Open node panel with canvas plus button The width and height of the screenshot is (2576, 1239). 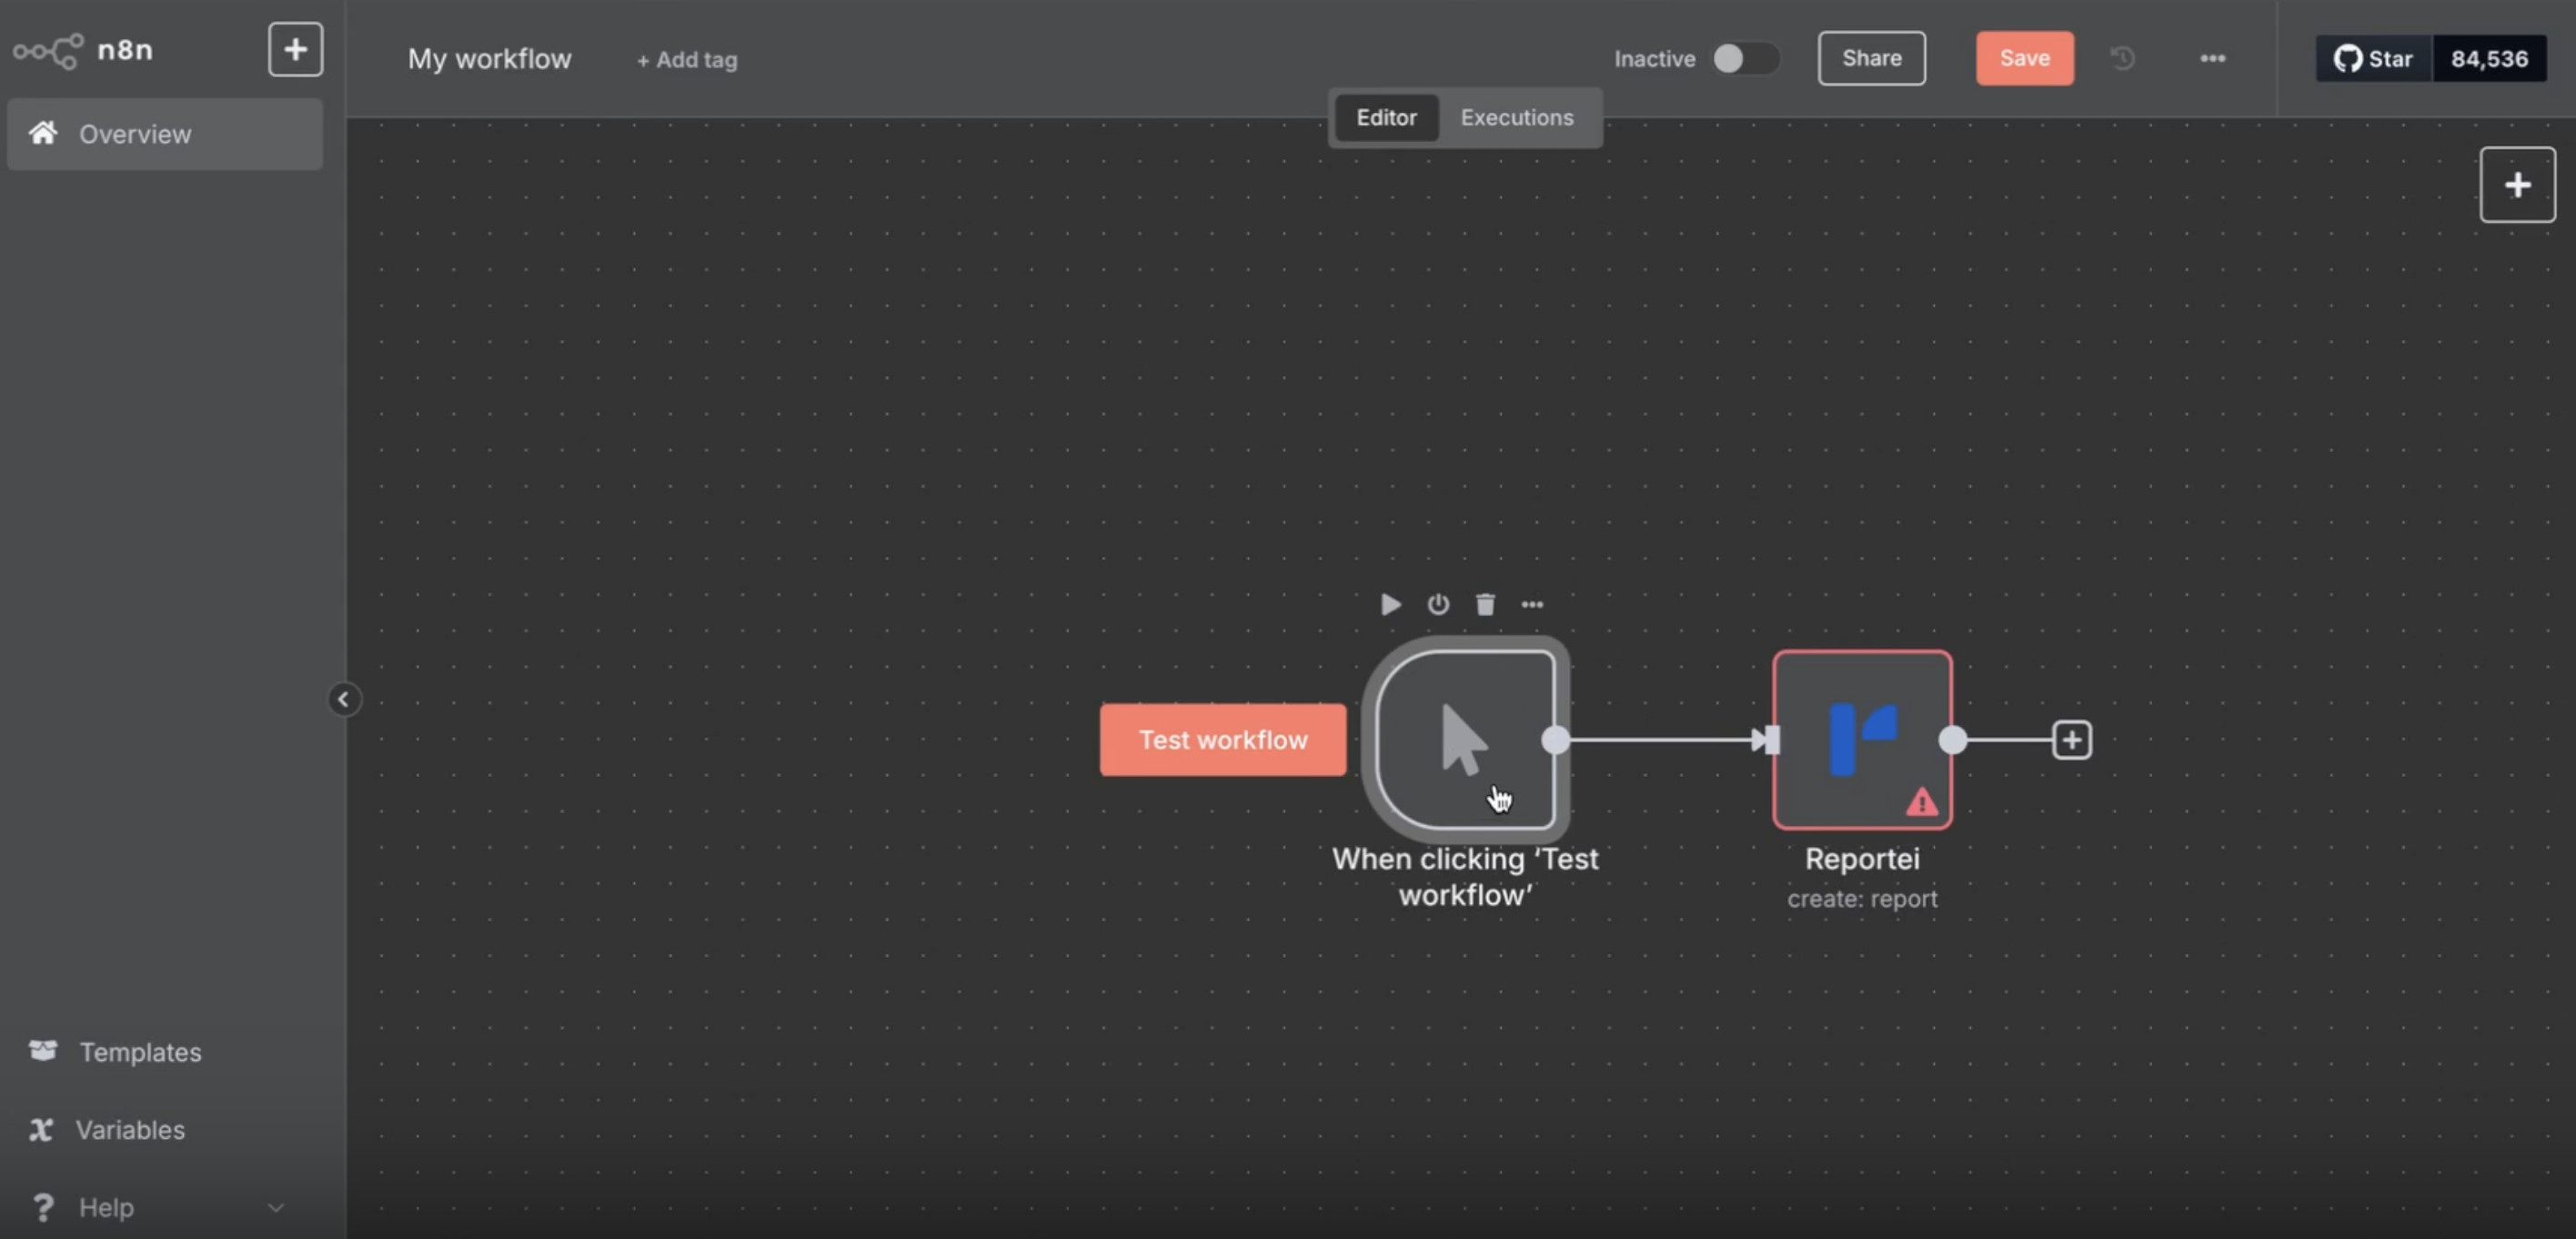coord(2516,185)
